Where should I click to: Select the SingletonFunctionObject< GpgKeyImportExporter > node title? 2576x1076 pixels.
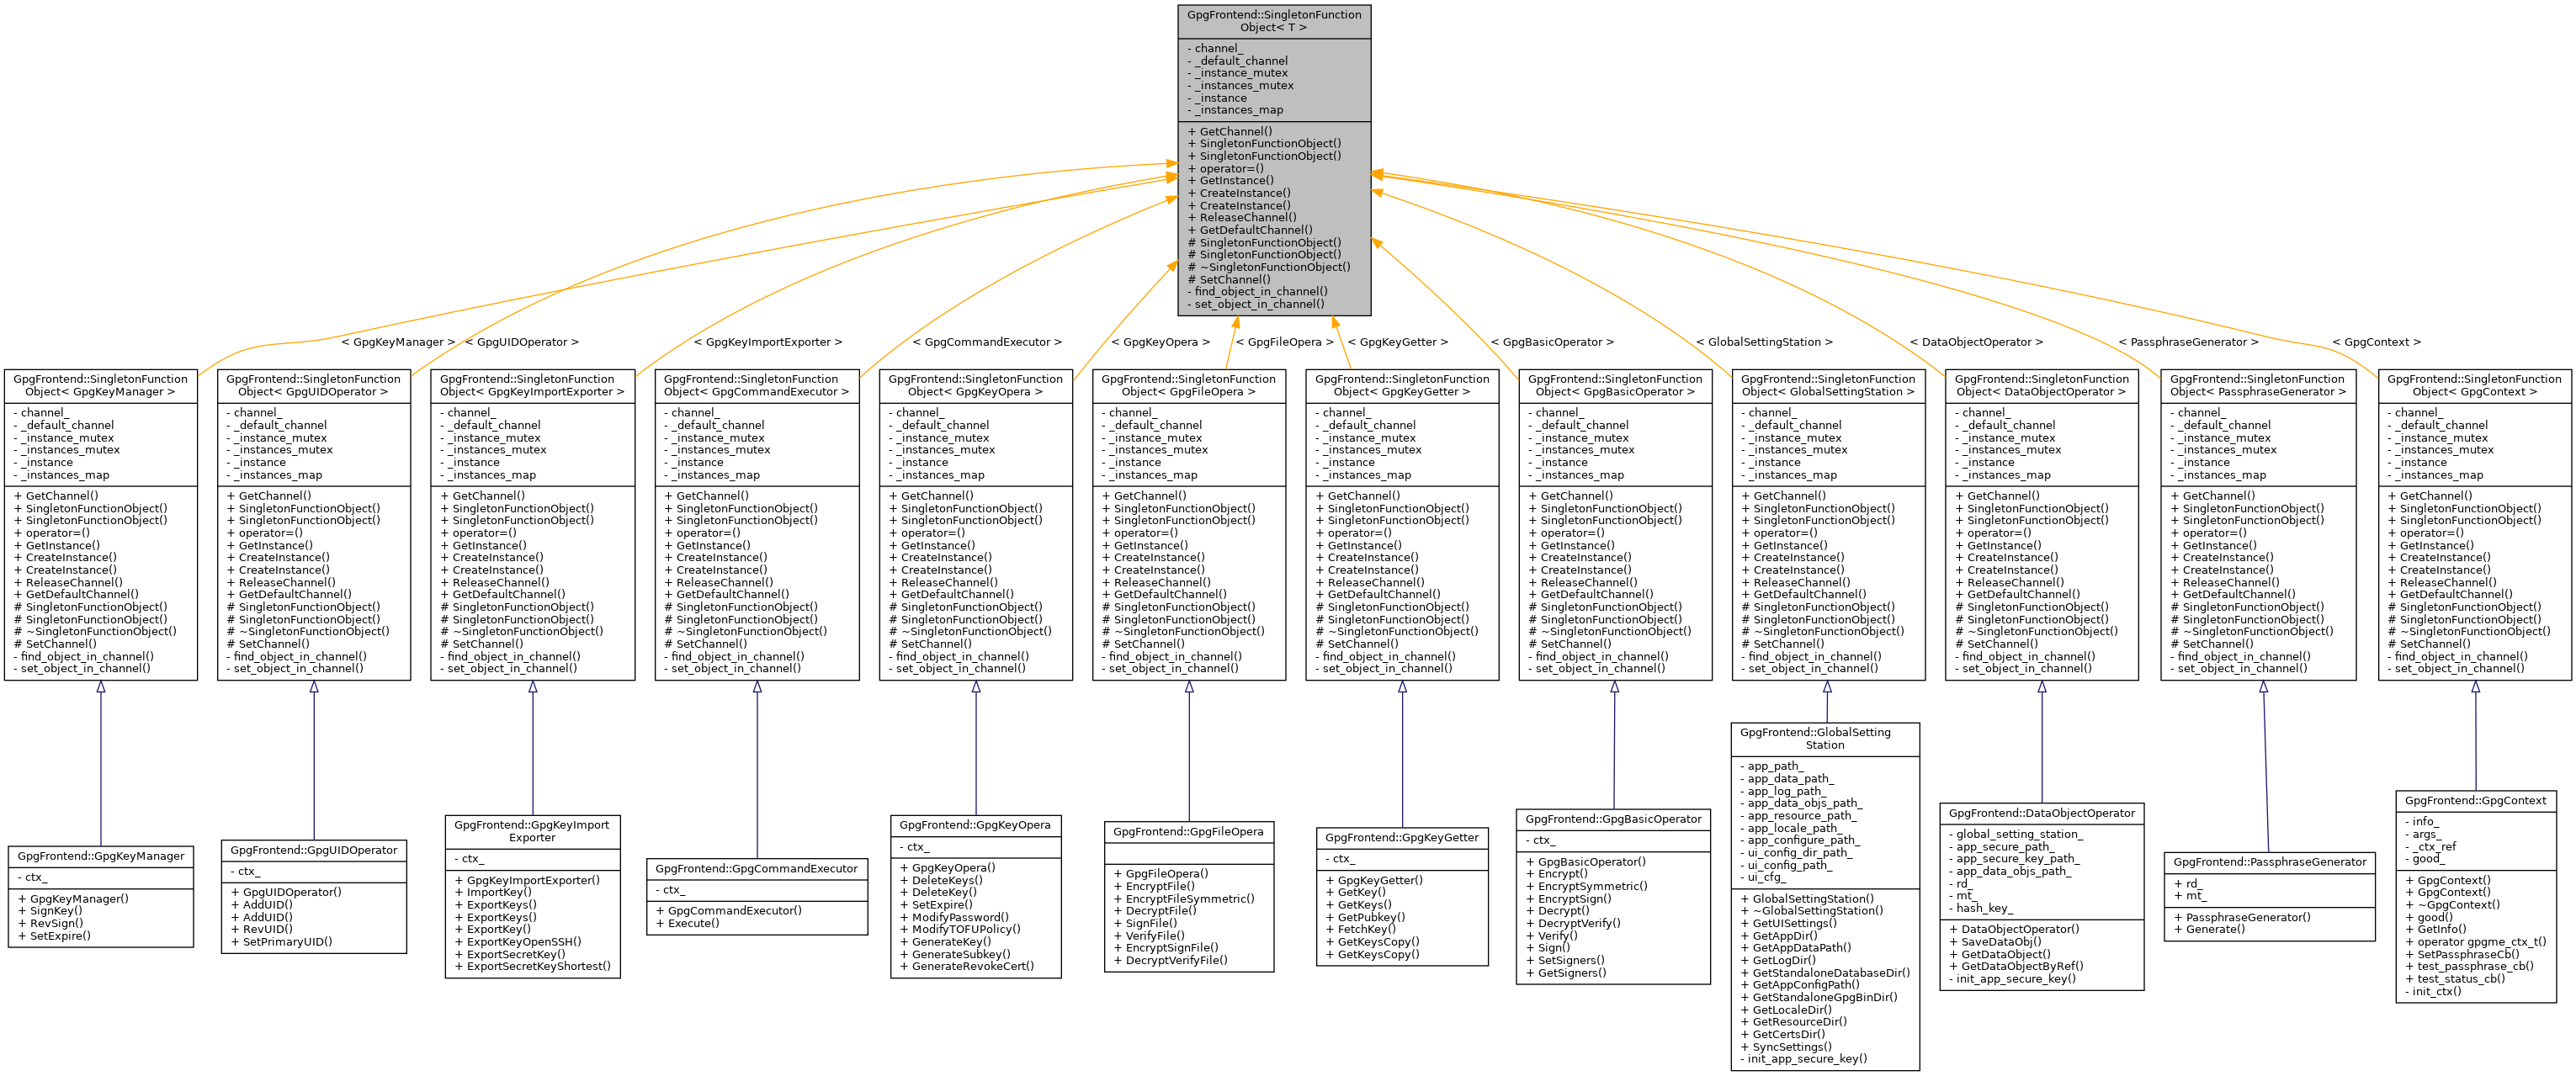532,385
